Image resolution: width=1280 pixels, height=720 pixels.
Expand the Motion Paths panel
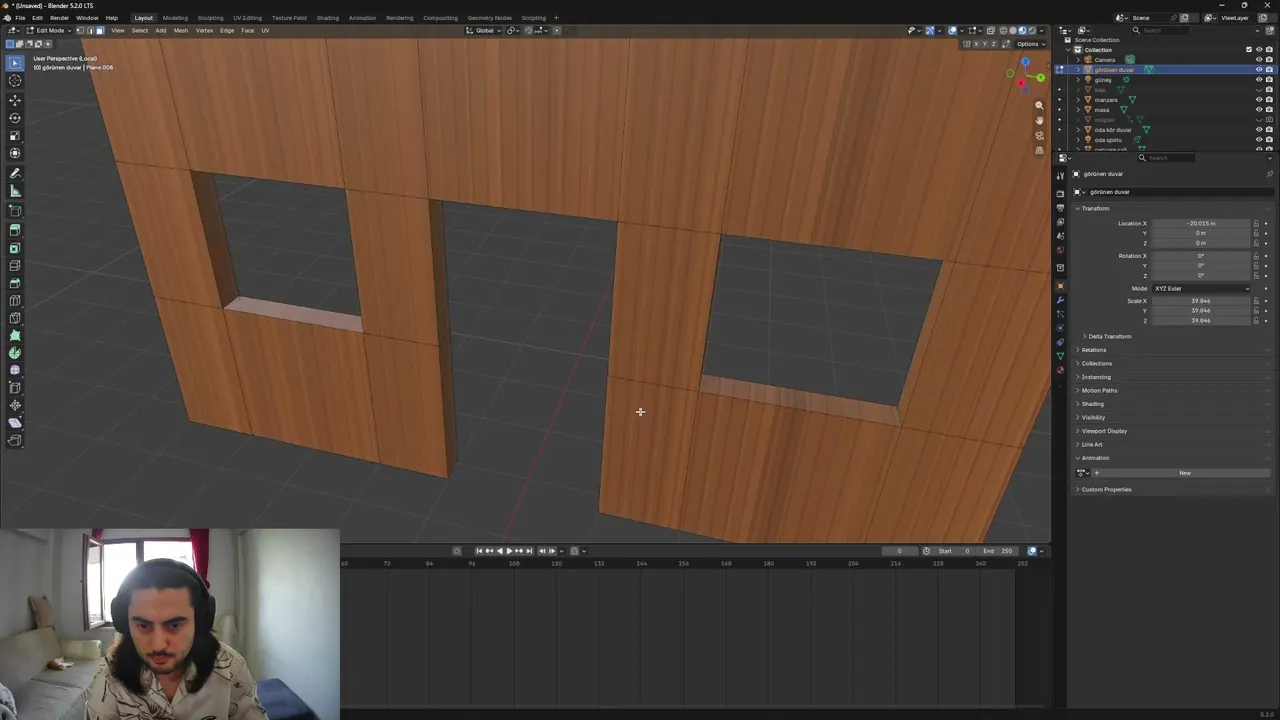click(x=1099, y=391)
